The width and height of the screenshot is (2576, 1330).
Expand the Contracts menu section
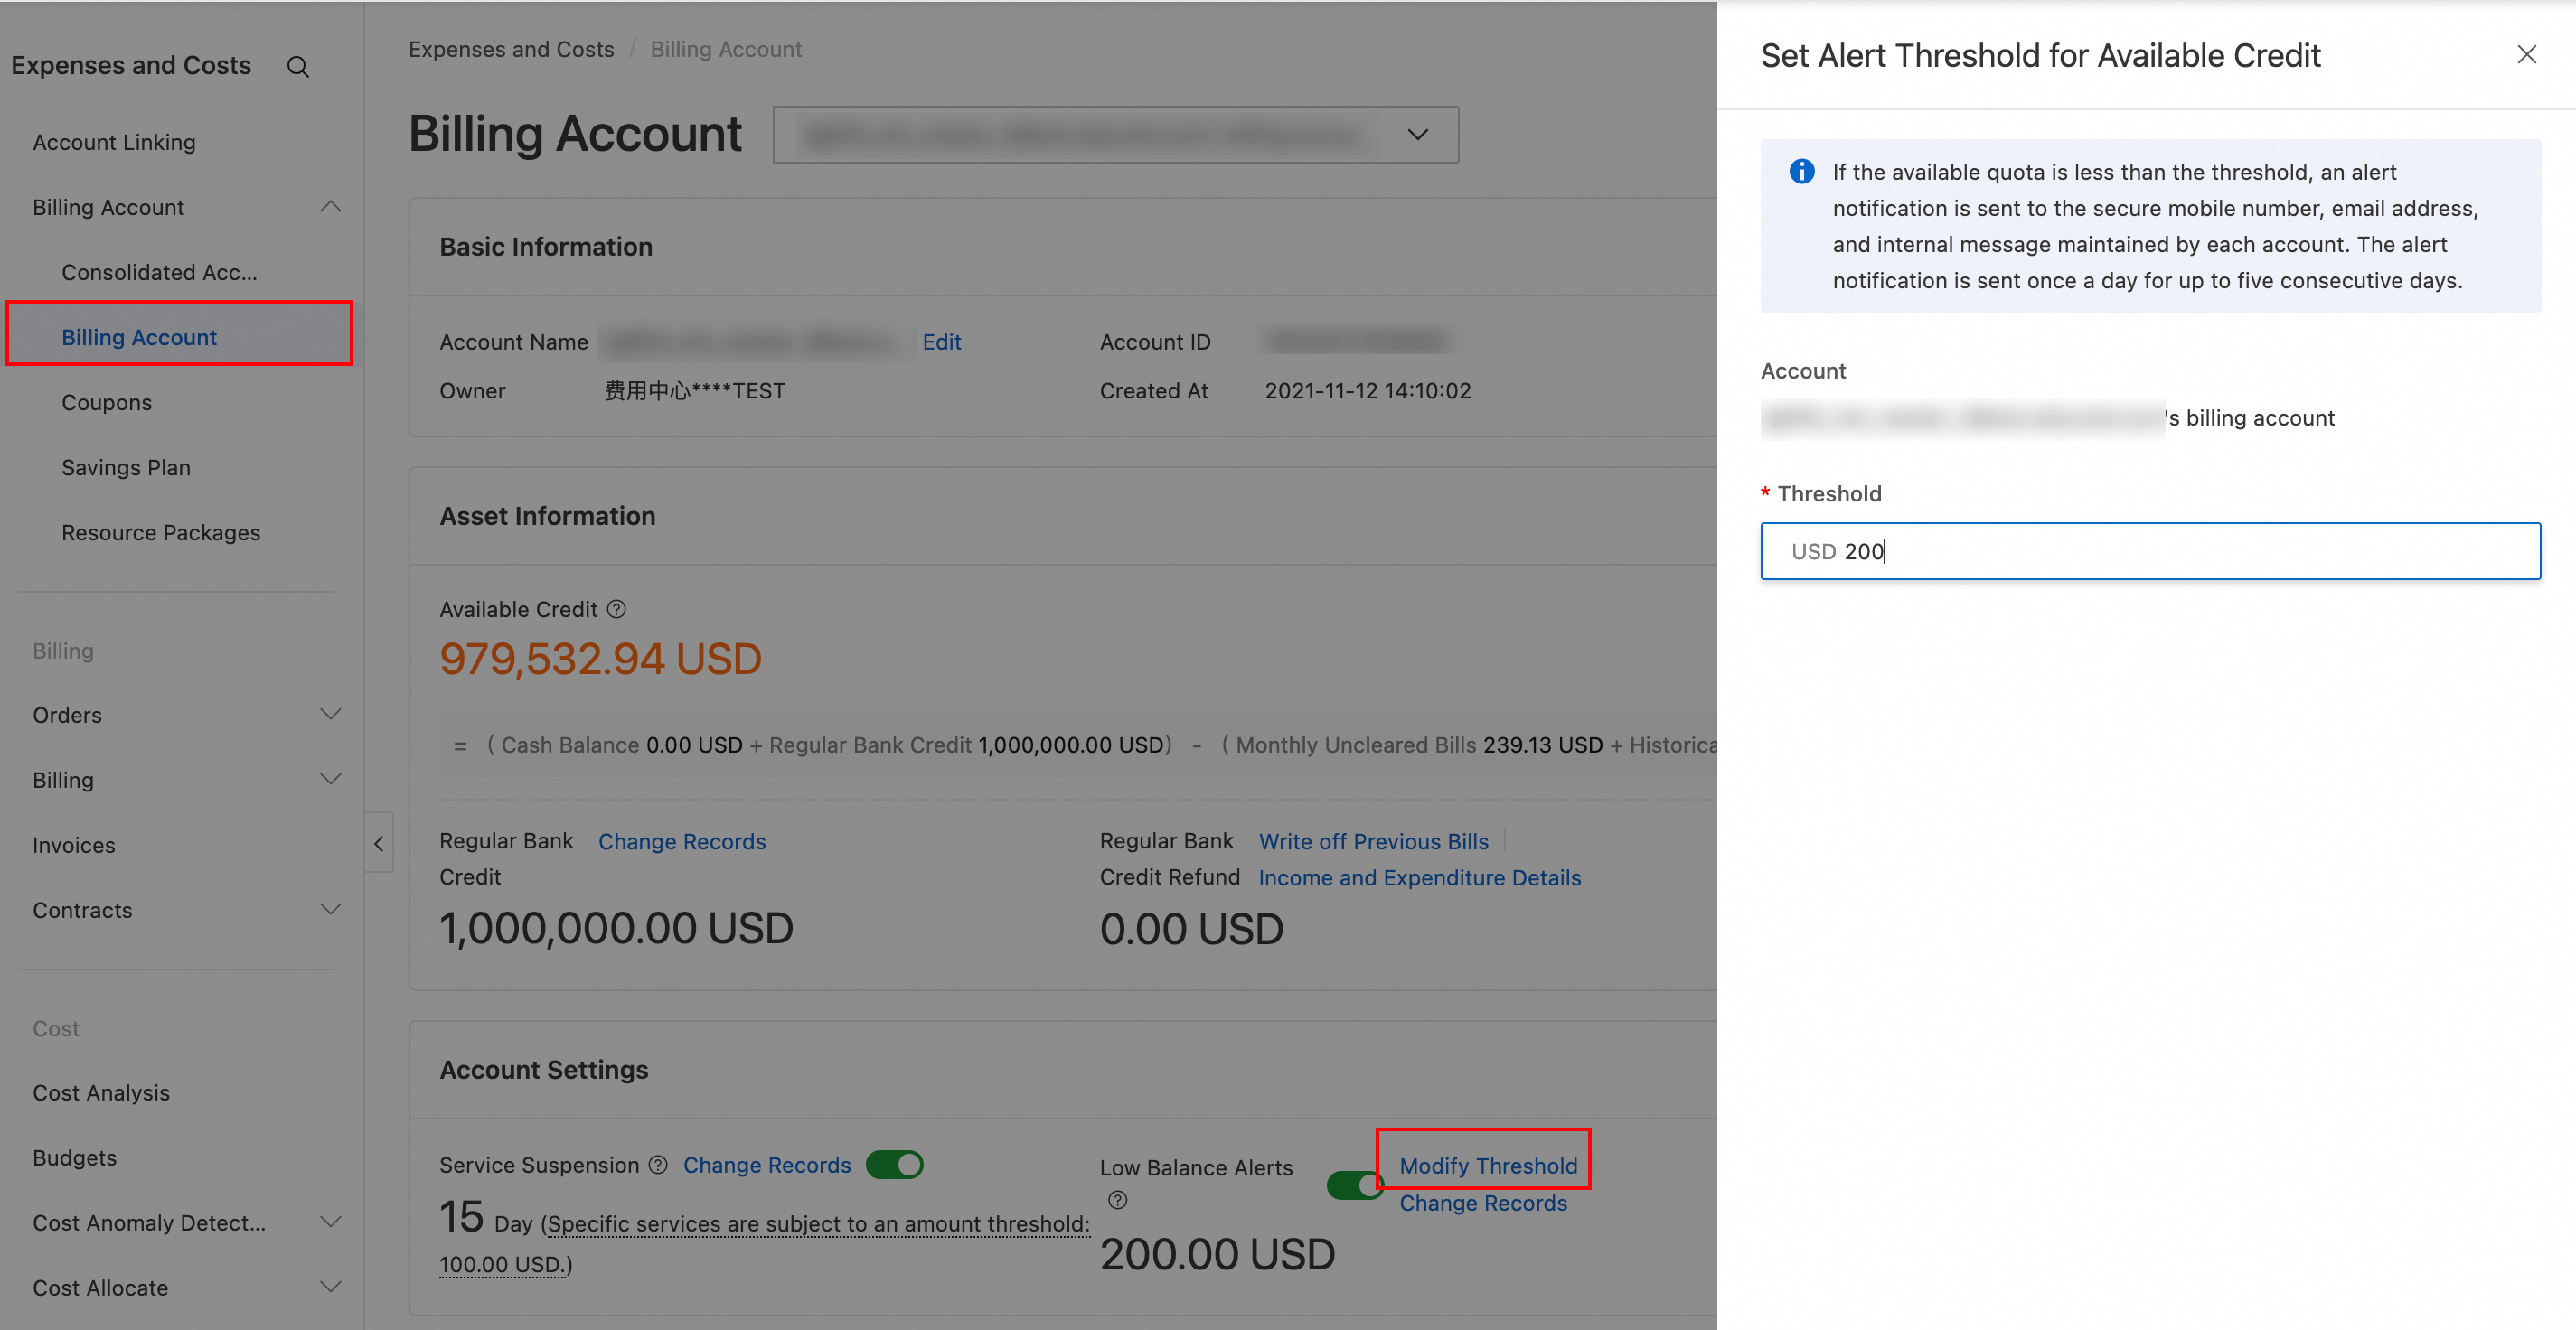point(330,910)
